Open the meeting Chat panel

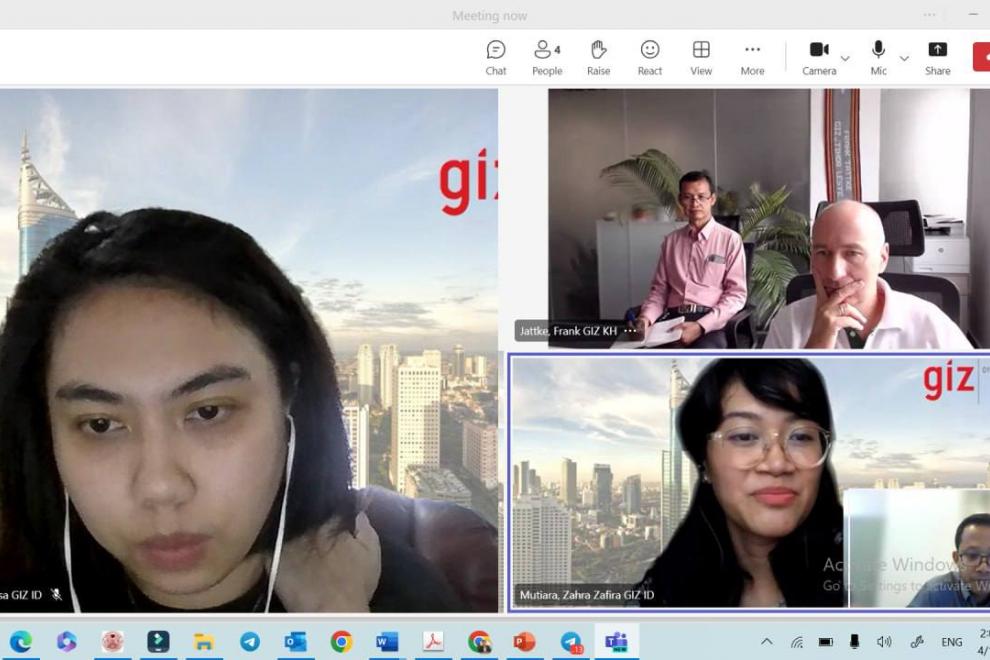pyautogui.click(x=496, y=57)
